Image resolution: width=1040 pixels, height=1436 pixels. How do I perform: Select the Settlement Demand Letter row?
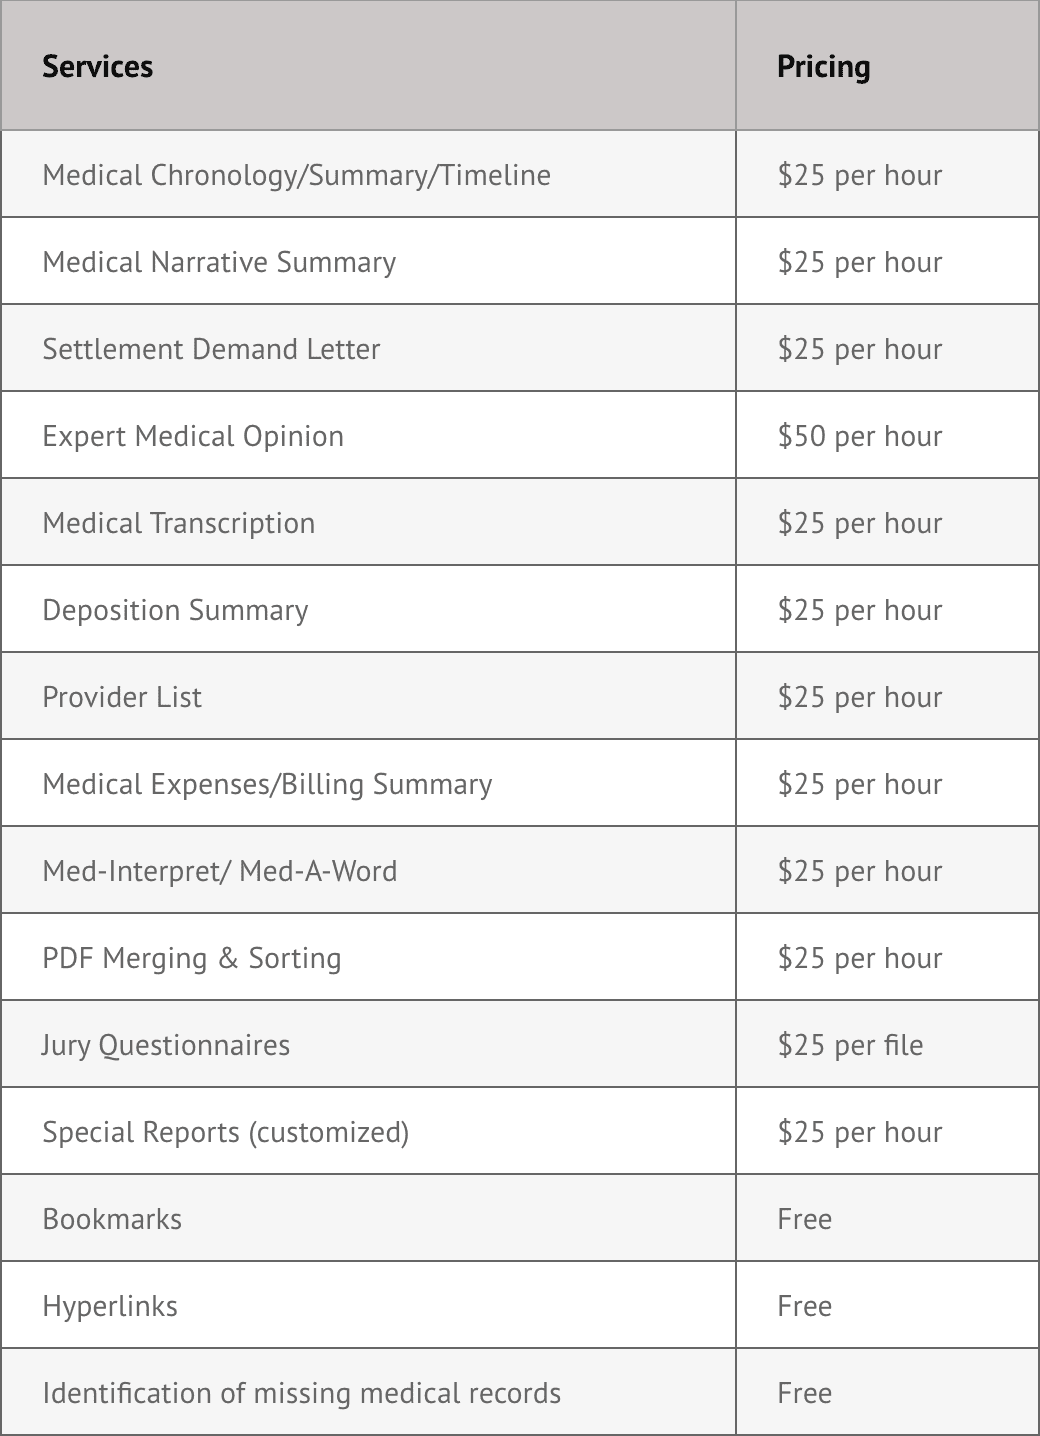[211, 349]
